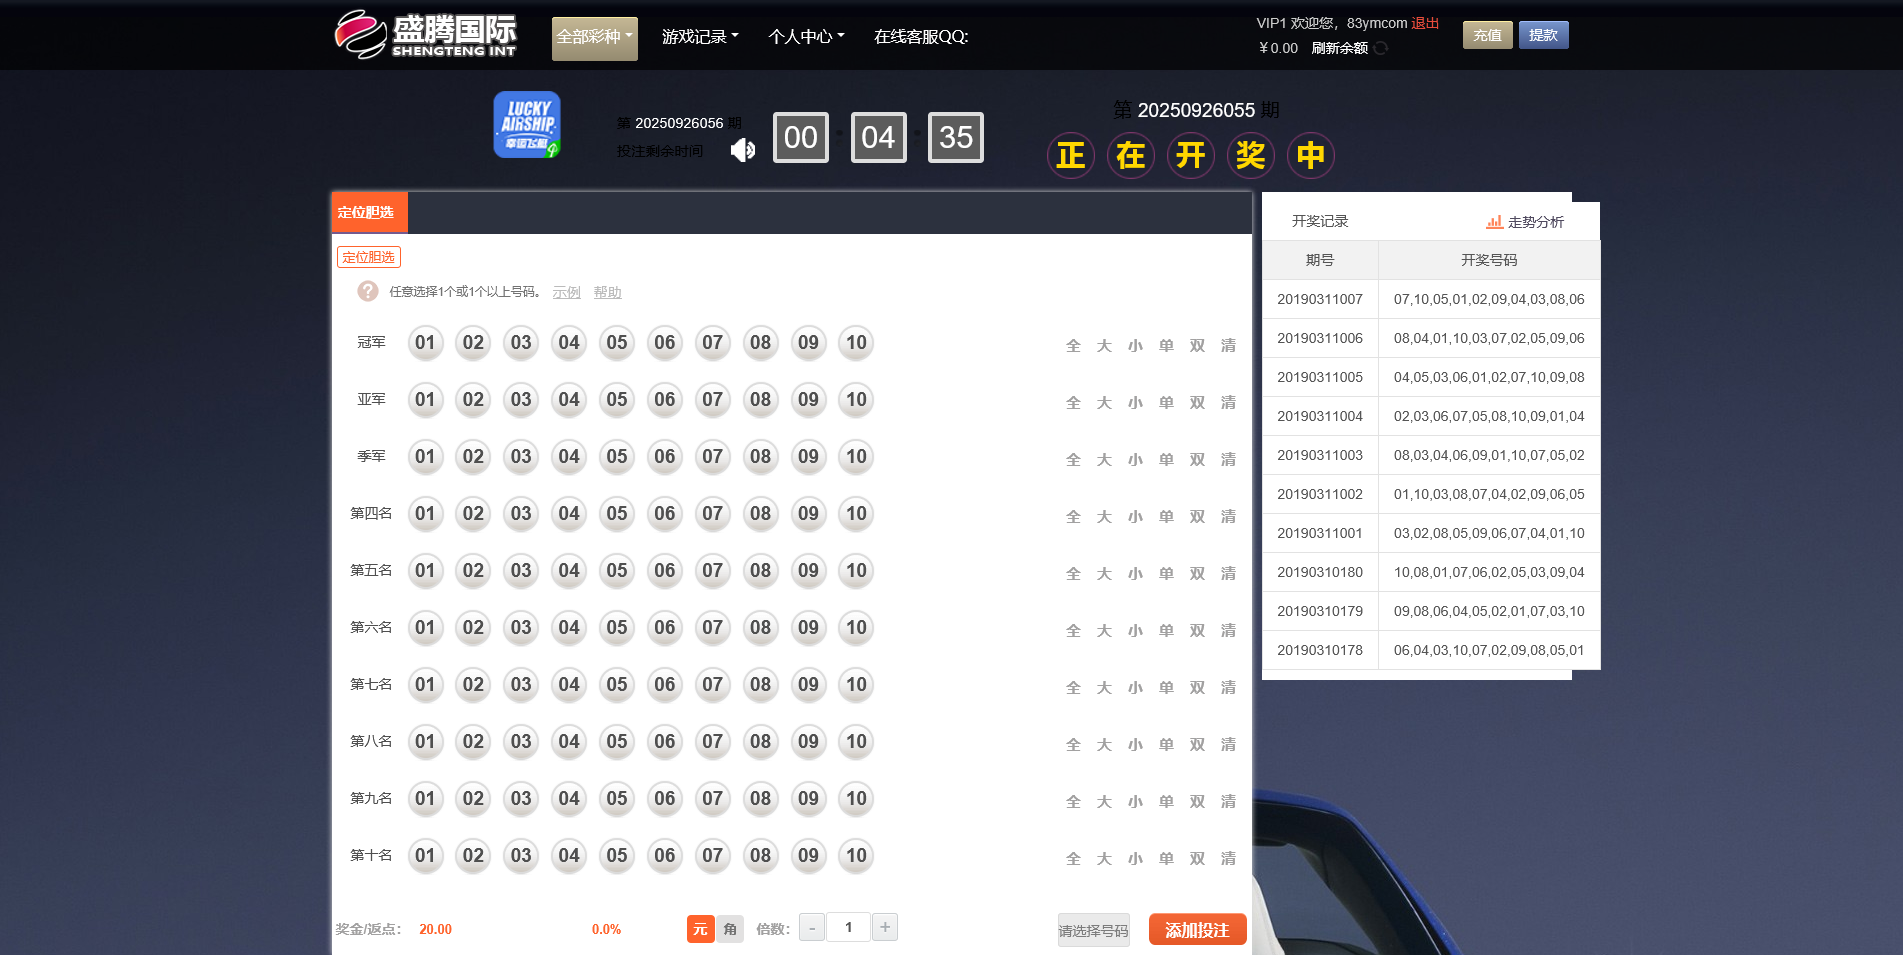This screenshot has height=955, width=1903.
Task: Select ball 07 in the 第五名 row
Action: (x=712, y=571)
